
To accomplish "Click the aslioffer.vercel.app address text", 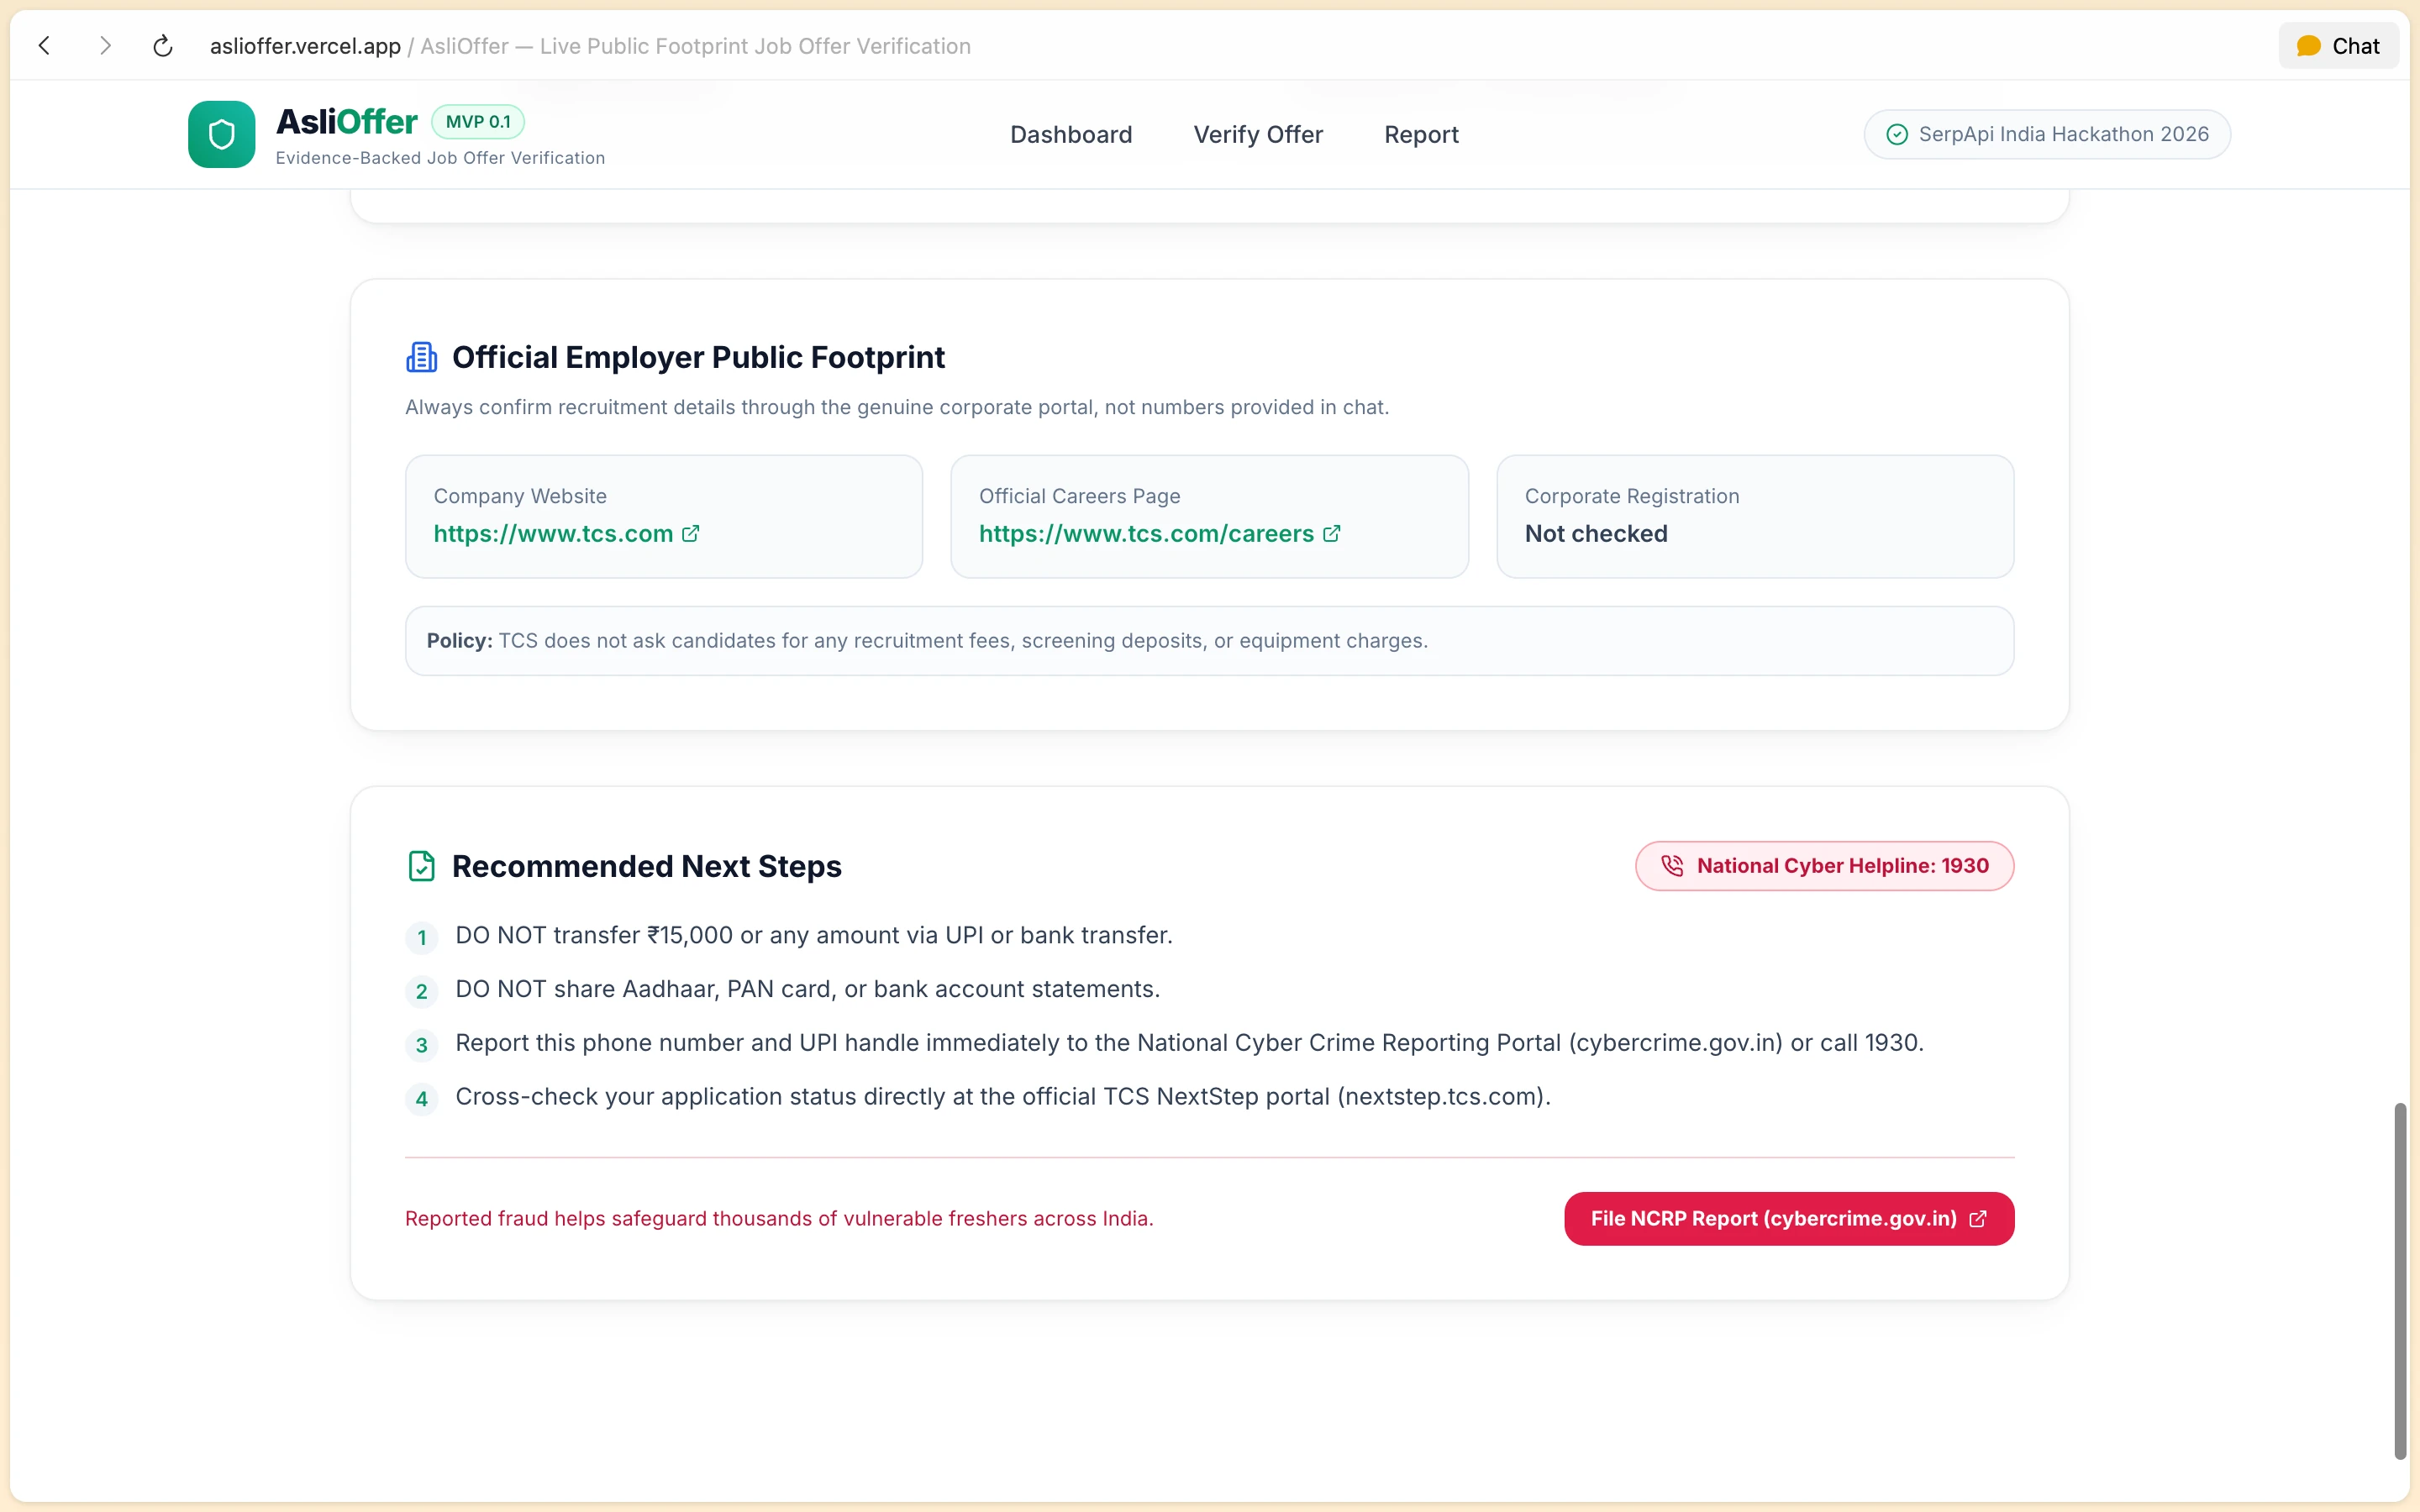I will pyautogui.click(x=305, y=46).
